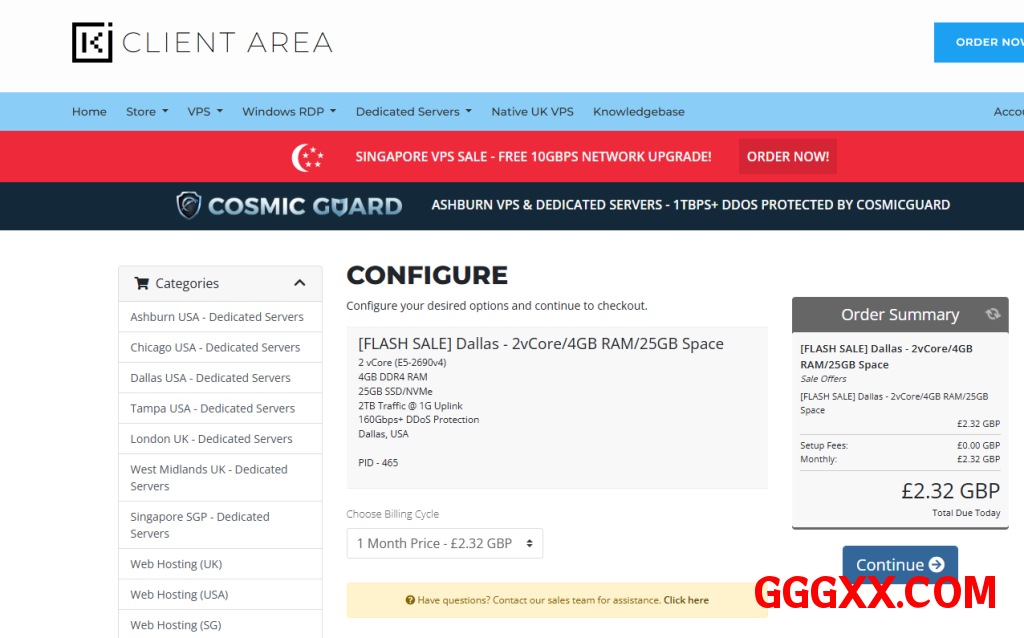The height and width of the screenshot is (638, 1024).
Task: Expand the VPS menu dropdown
Action: [x=204, y=112]
